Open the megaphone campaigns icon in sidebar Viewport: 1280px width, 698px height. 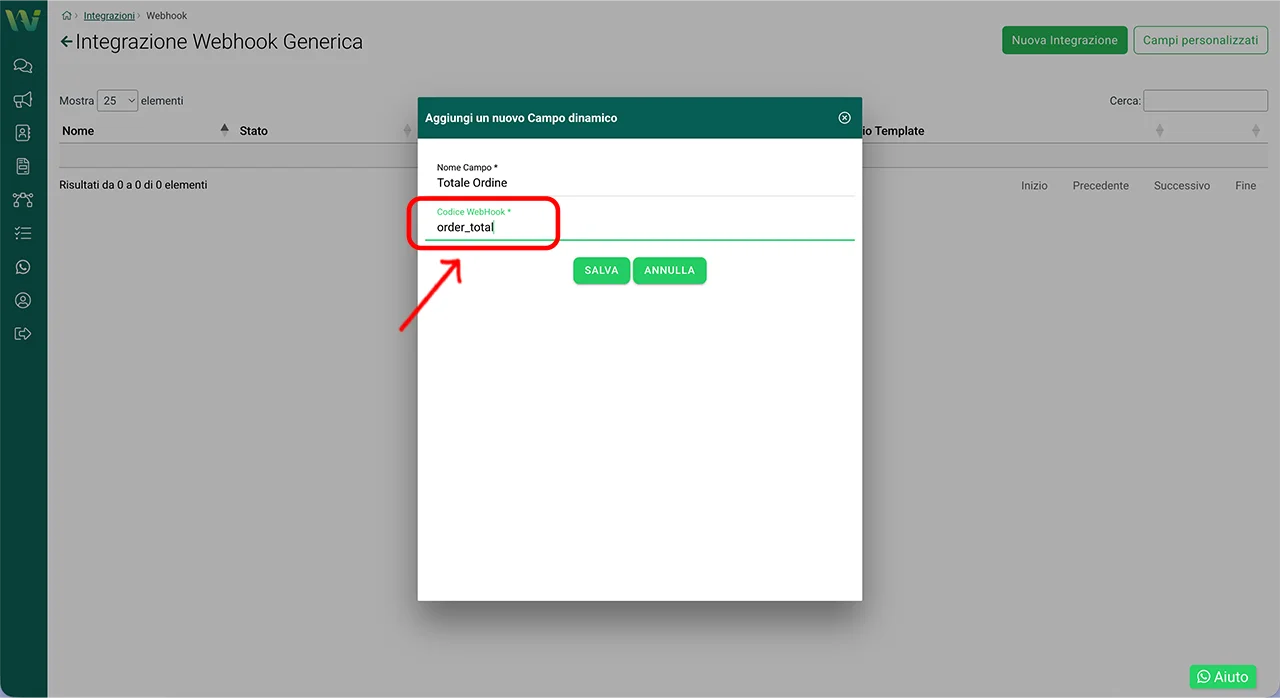click(x=23, y=100)
